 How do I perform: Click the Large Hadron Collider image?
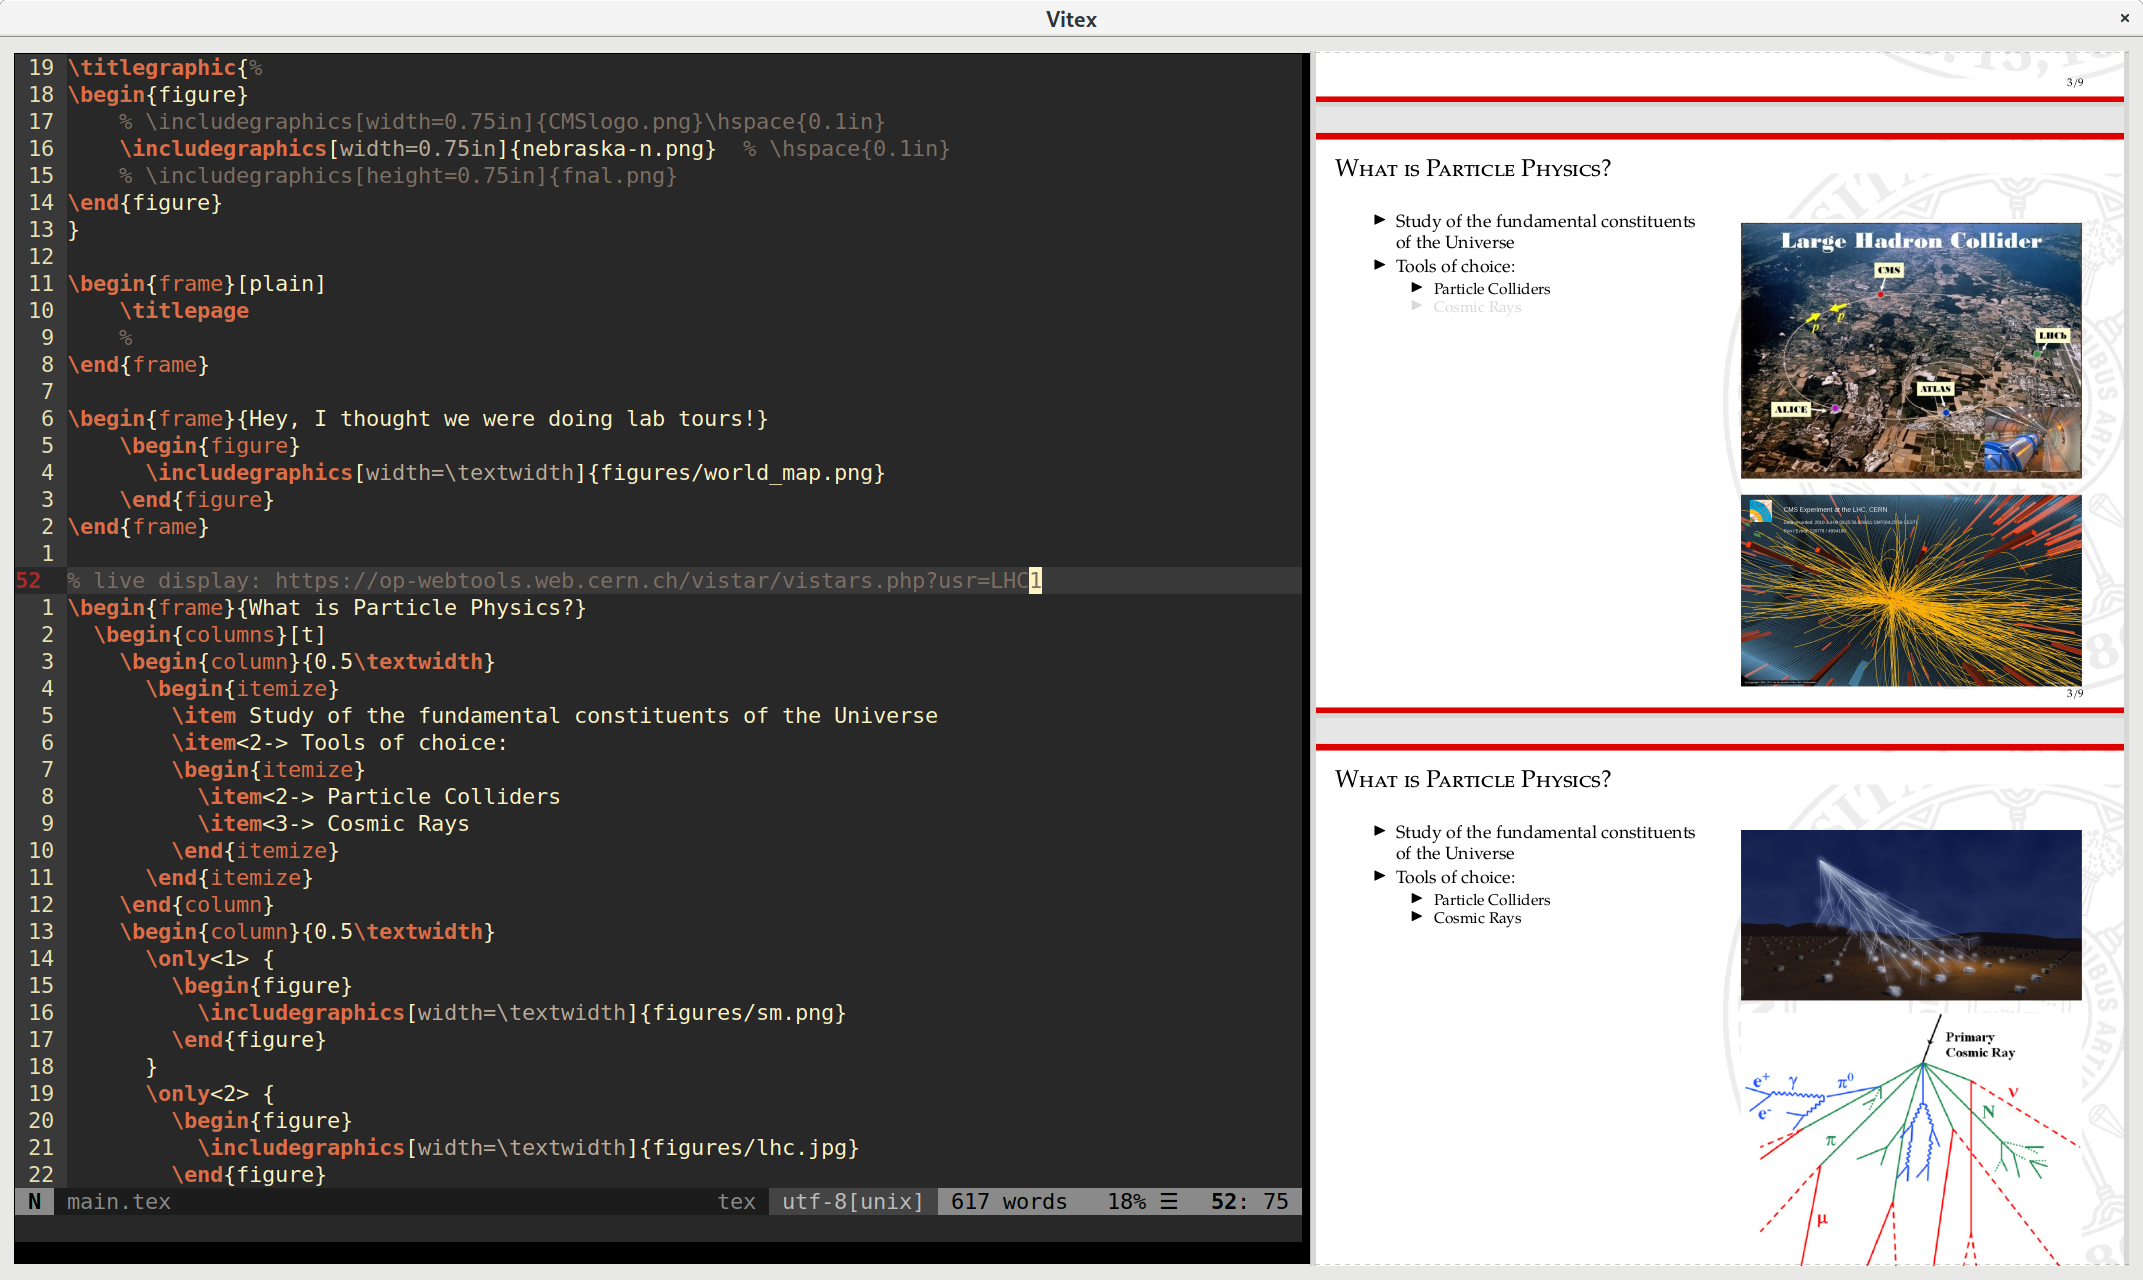coord(1910,350)
